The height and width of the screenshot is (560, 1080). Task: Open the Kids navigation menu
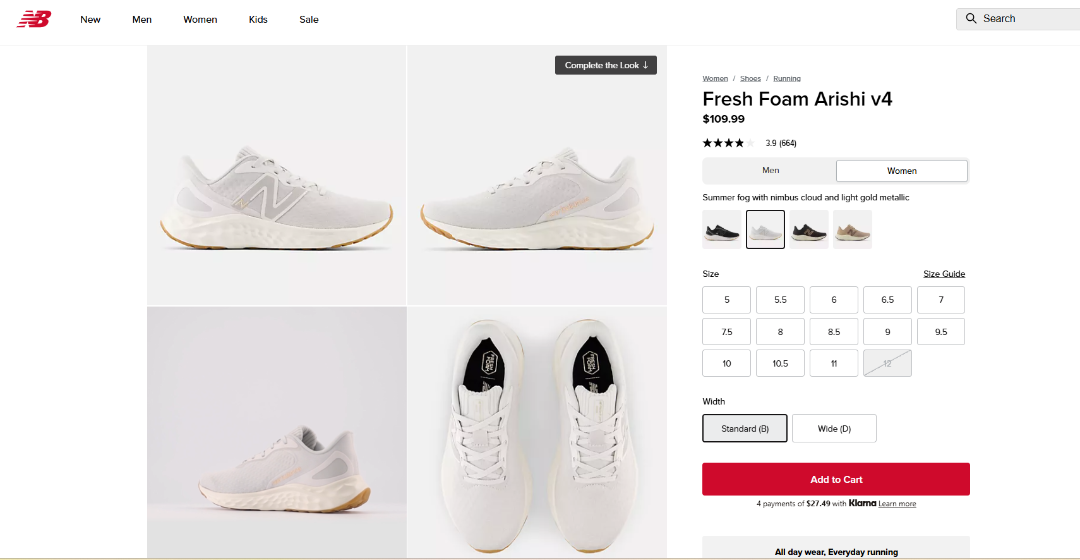click(258, 20)
